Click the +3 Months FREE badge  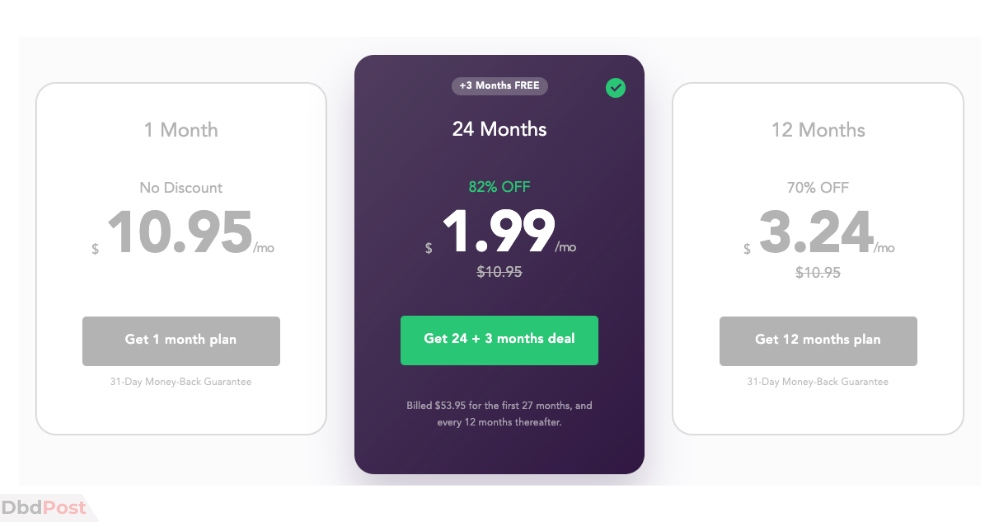coord(499,86)
